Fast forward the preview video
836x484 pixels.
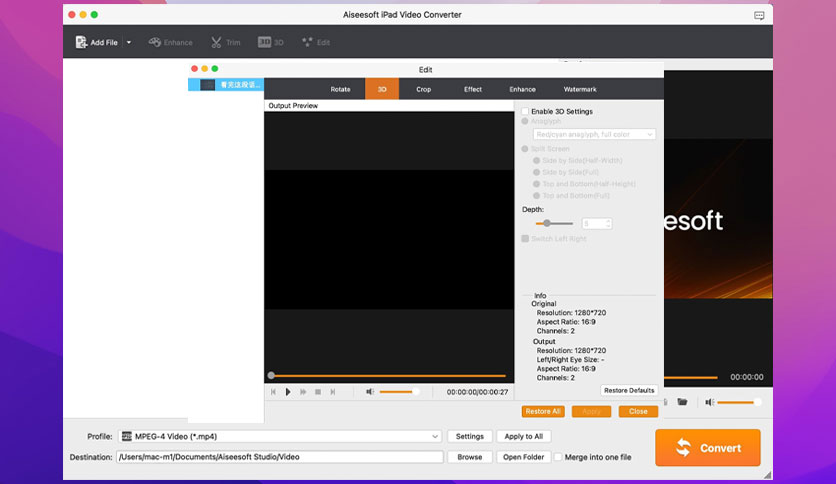click(x=303, y=392)
